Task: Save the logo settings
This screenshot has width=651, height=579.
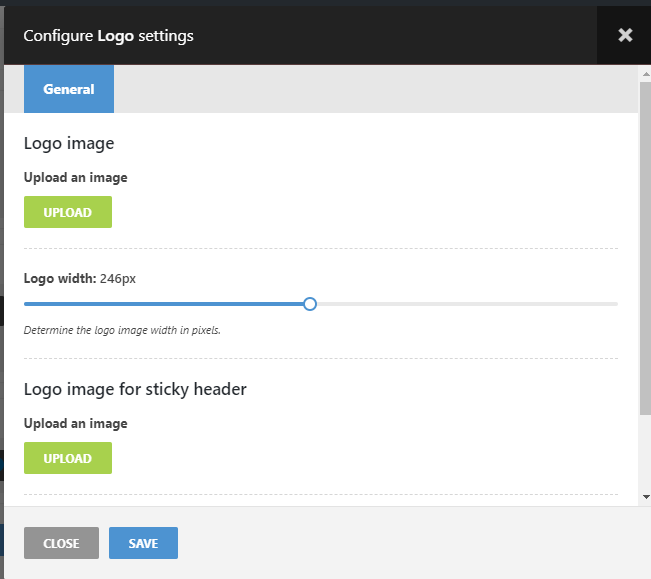Action: pyautogui.click(x=143, y=543)
